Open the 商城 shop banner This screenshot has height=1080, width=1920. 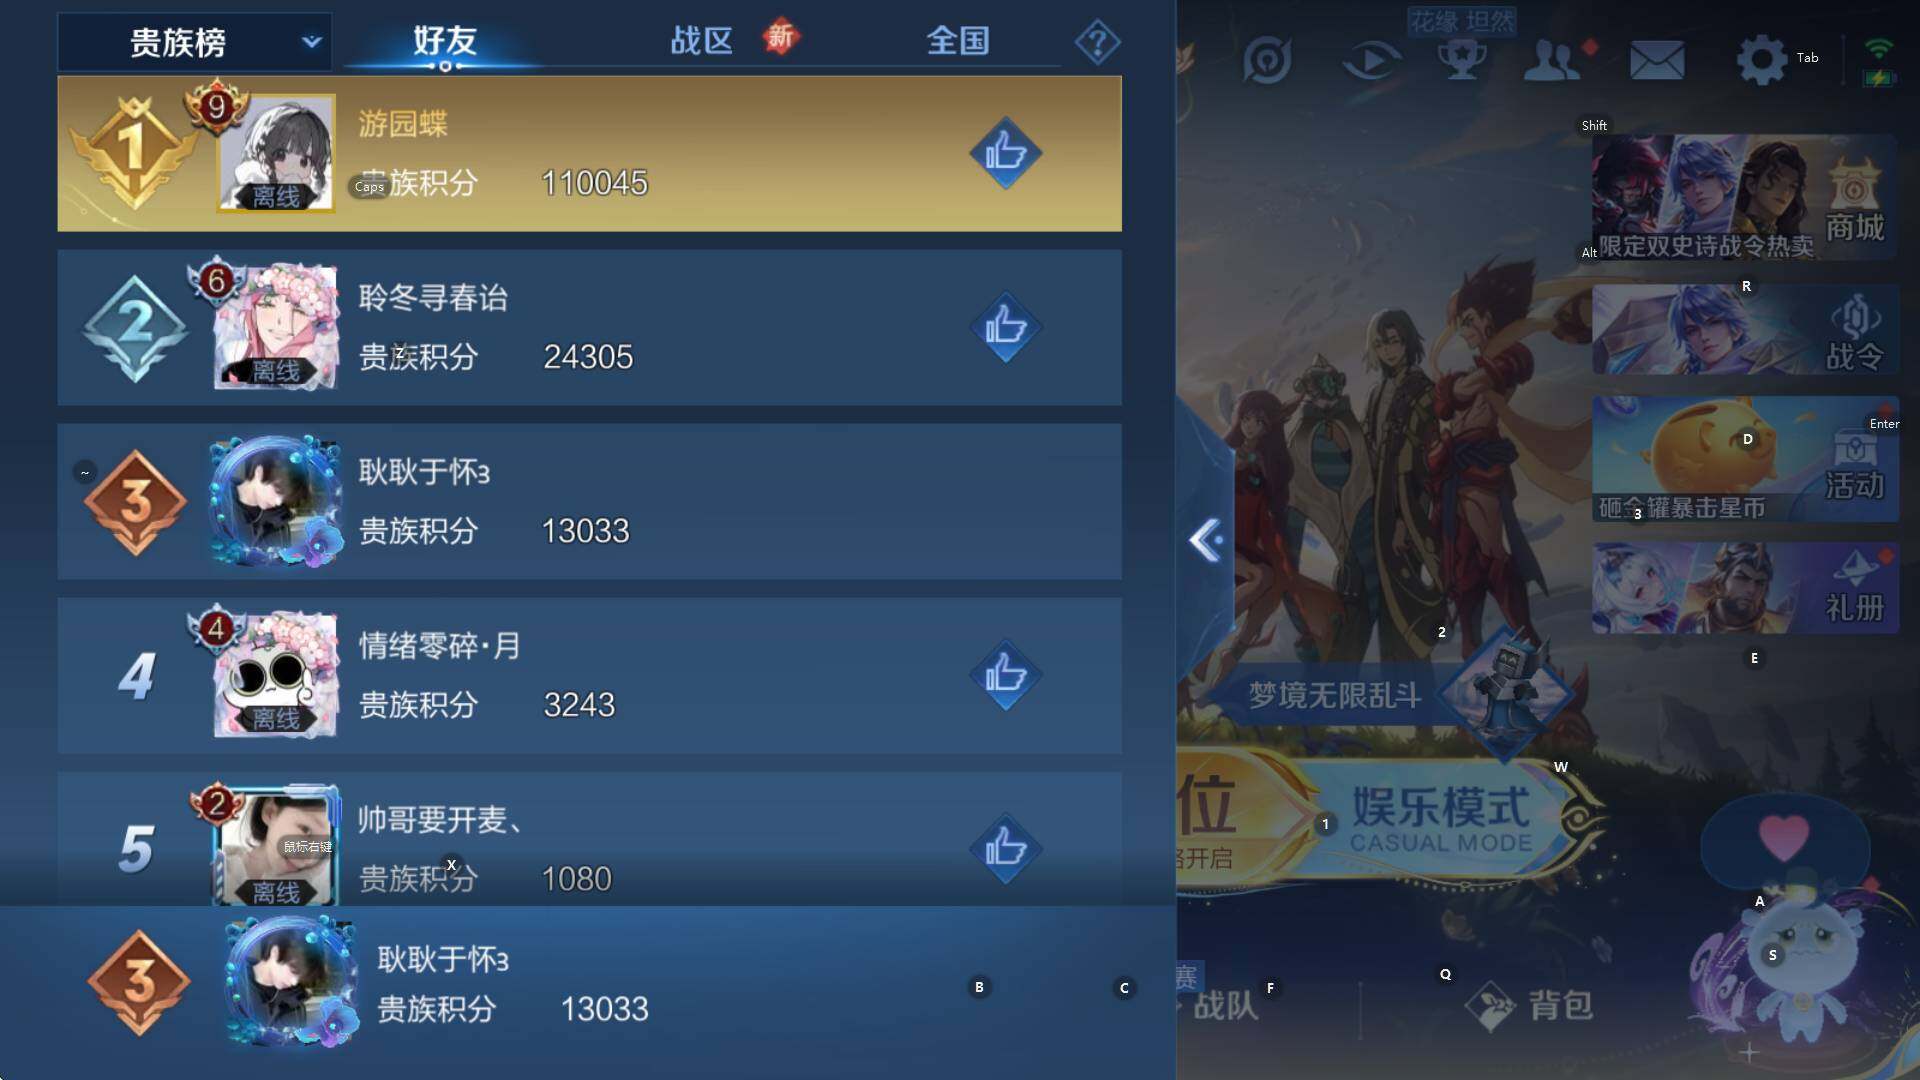click(1744, 198)
